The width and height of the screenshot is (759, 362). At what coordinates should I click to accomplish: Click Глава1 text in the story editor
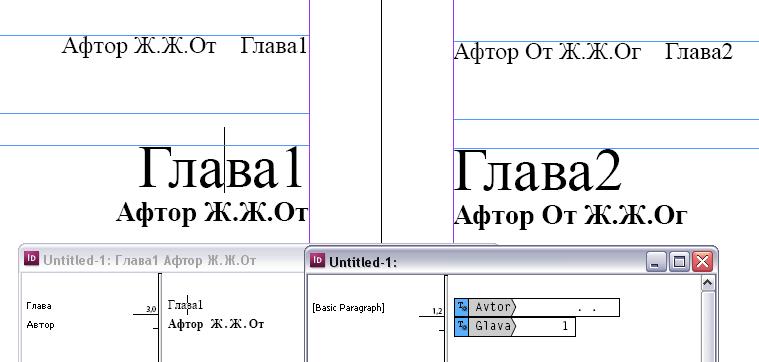tap(185, 305)
